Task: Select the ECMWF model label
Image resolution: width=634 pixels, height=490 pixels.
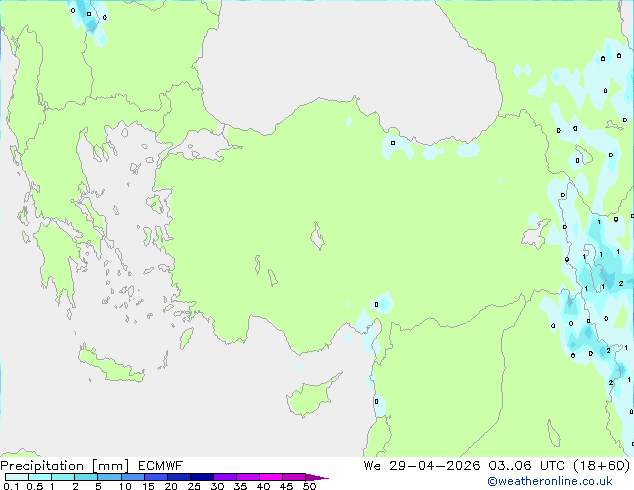Action: [161, 466]
